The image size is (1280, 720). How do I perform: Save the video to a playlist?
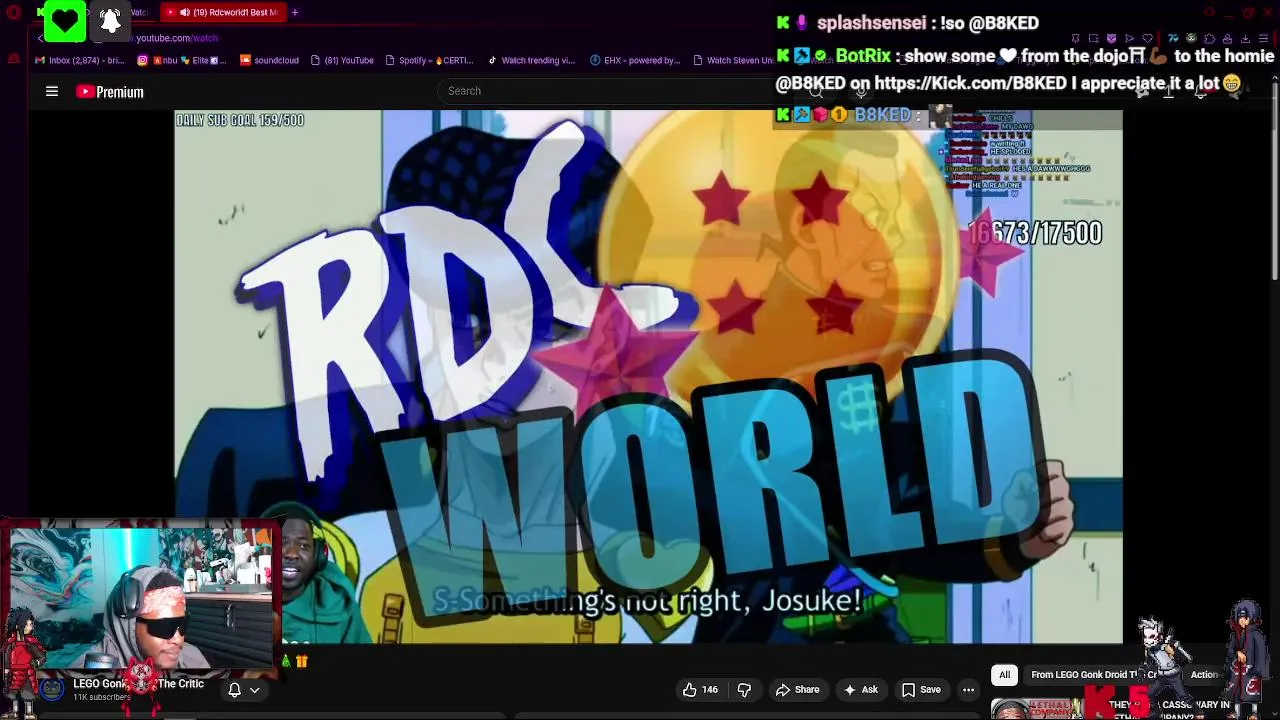pyautogui.click(x=921, y=690)
